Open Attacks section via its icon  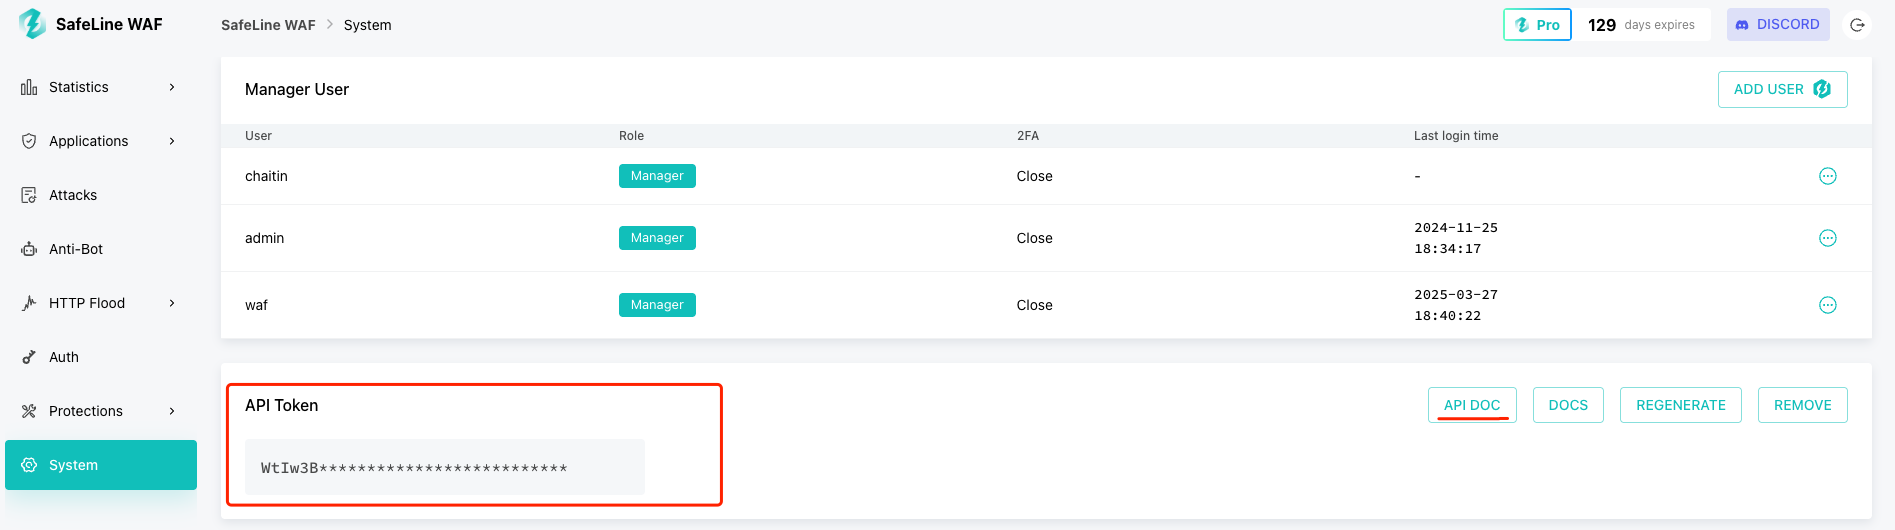pyautogui.click(x=29, y=195)
